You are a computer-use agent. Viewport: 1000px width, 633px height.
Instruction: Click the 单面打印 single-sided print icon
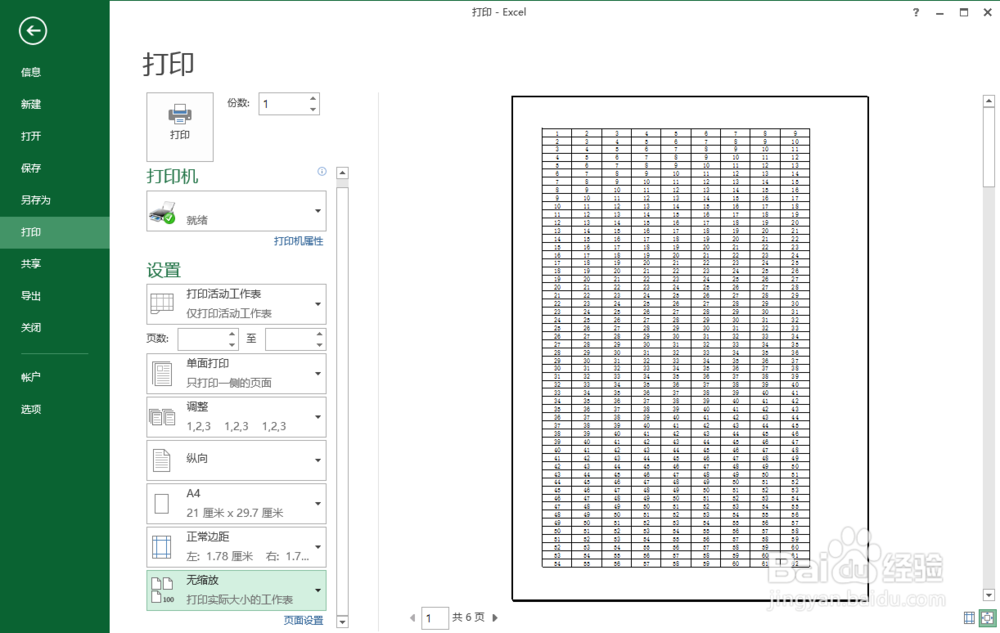click(163, 373)
